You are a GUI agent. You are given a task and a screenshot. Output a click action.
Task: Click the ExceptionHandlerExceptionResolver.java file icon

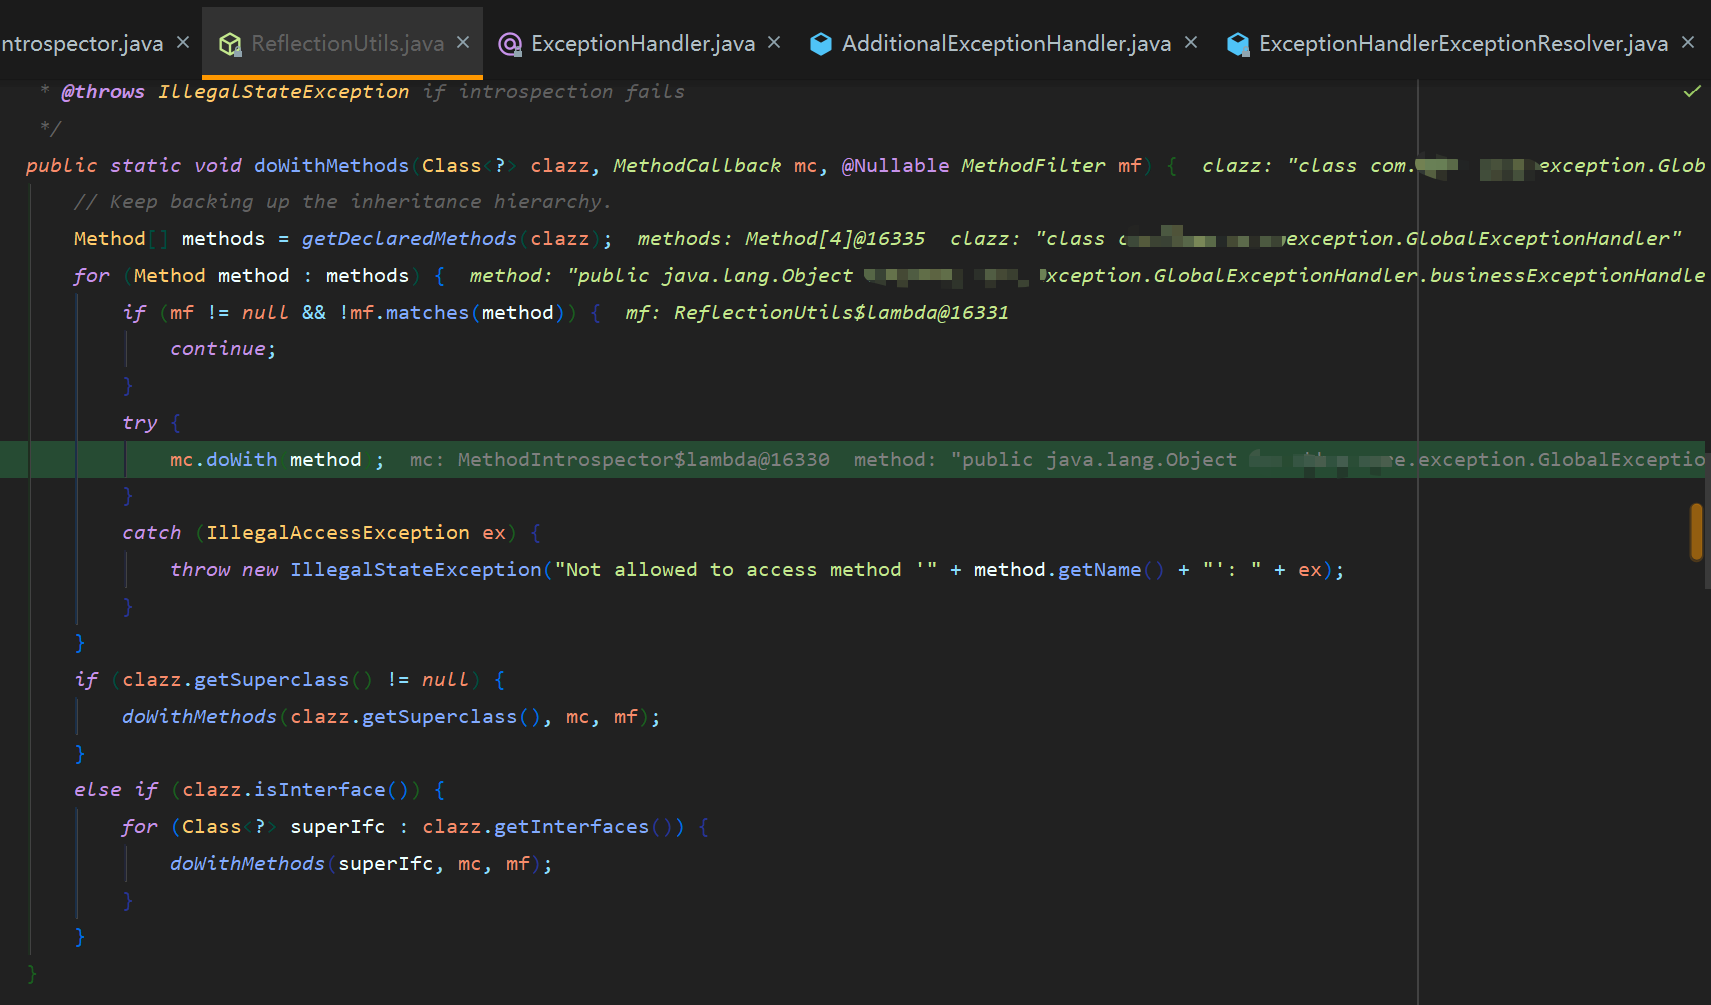[x=1238, y=44]
